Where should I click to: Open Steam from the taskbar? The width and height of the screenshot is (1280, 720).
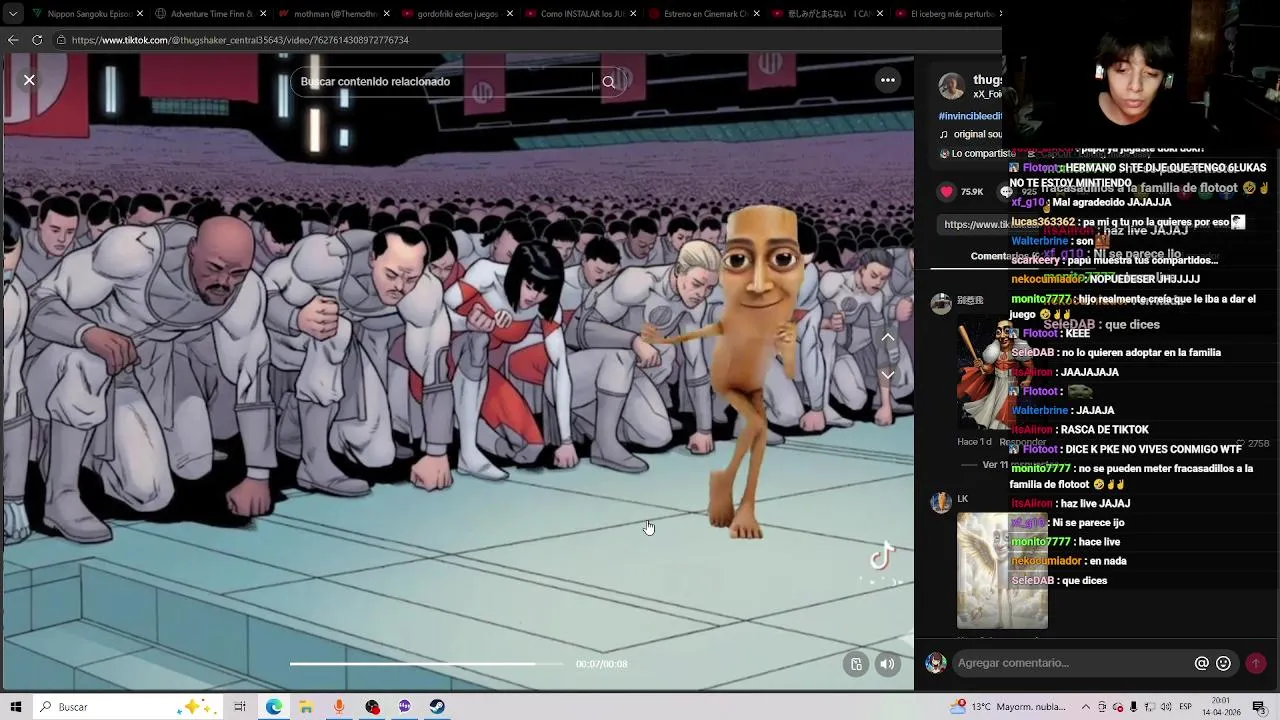(x=437, y=707)
